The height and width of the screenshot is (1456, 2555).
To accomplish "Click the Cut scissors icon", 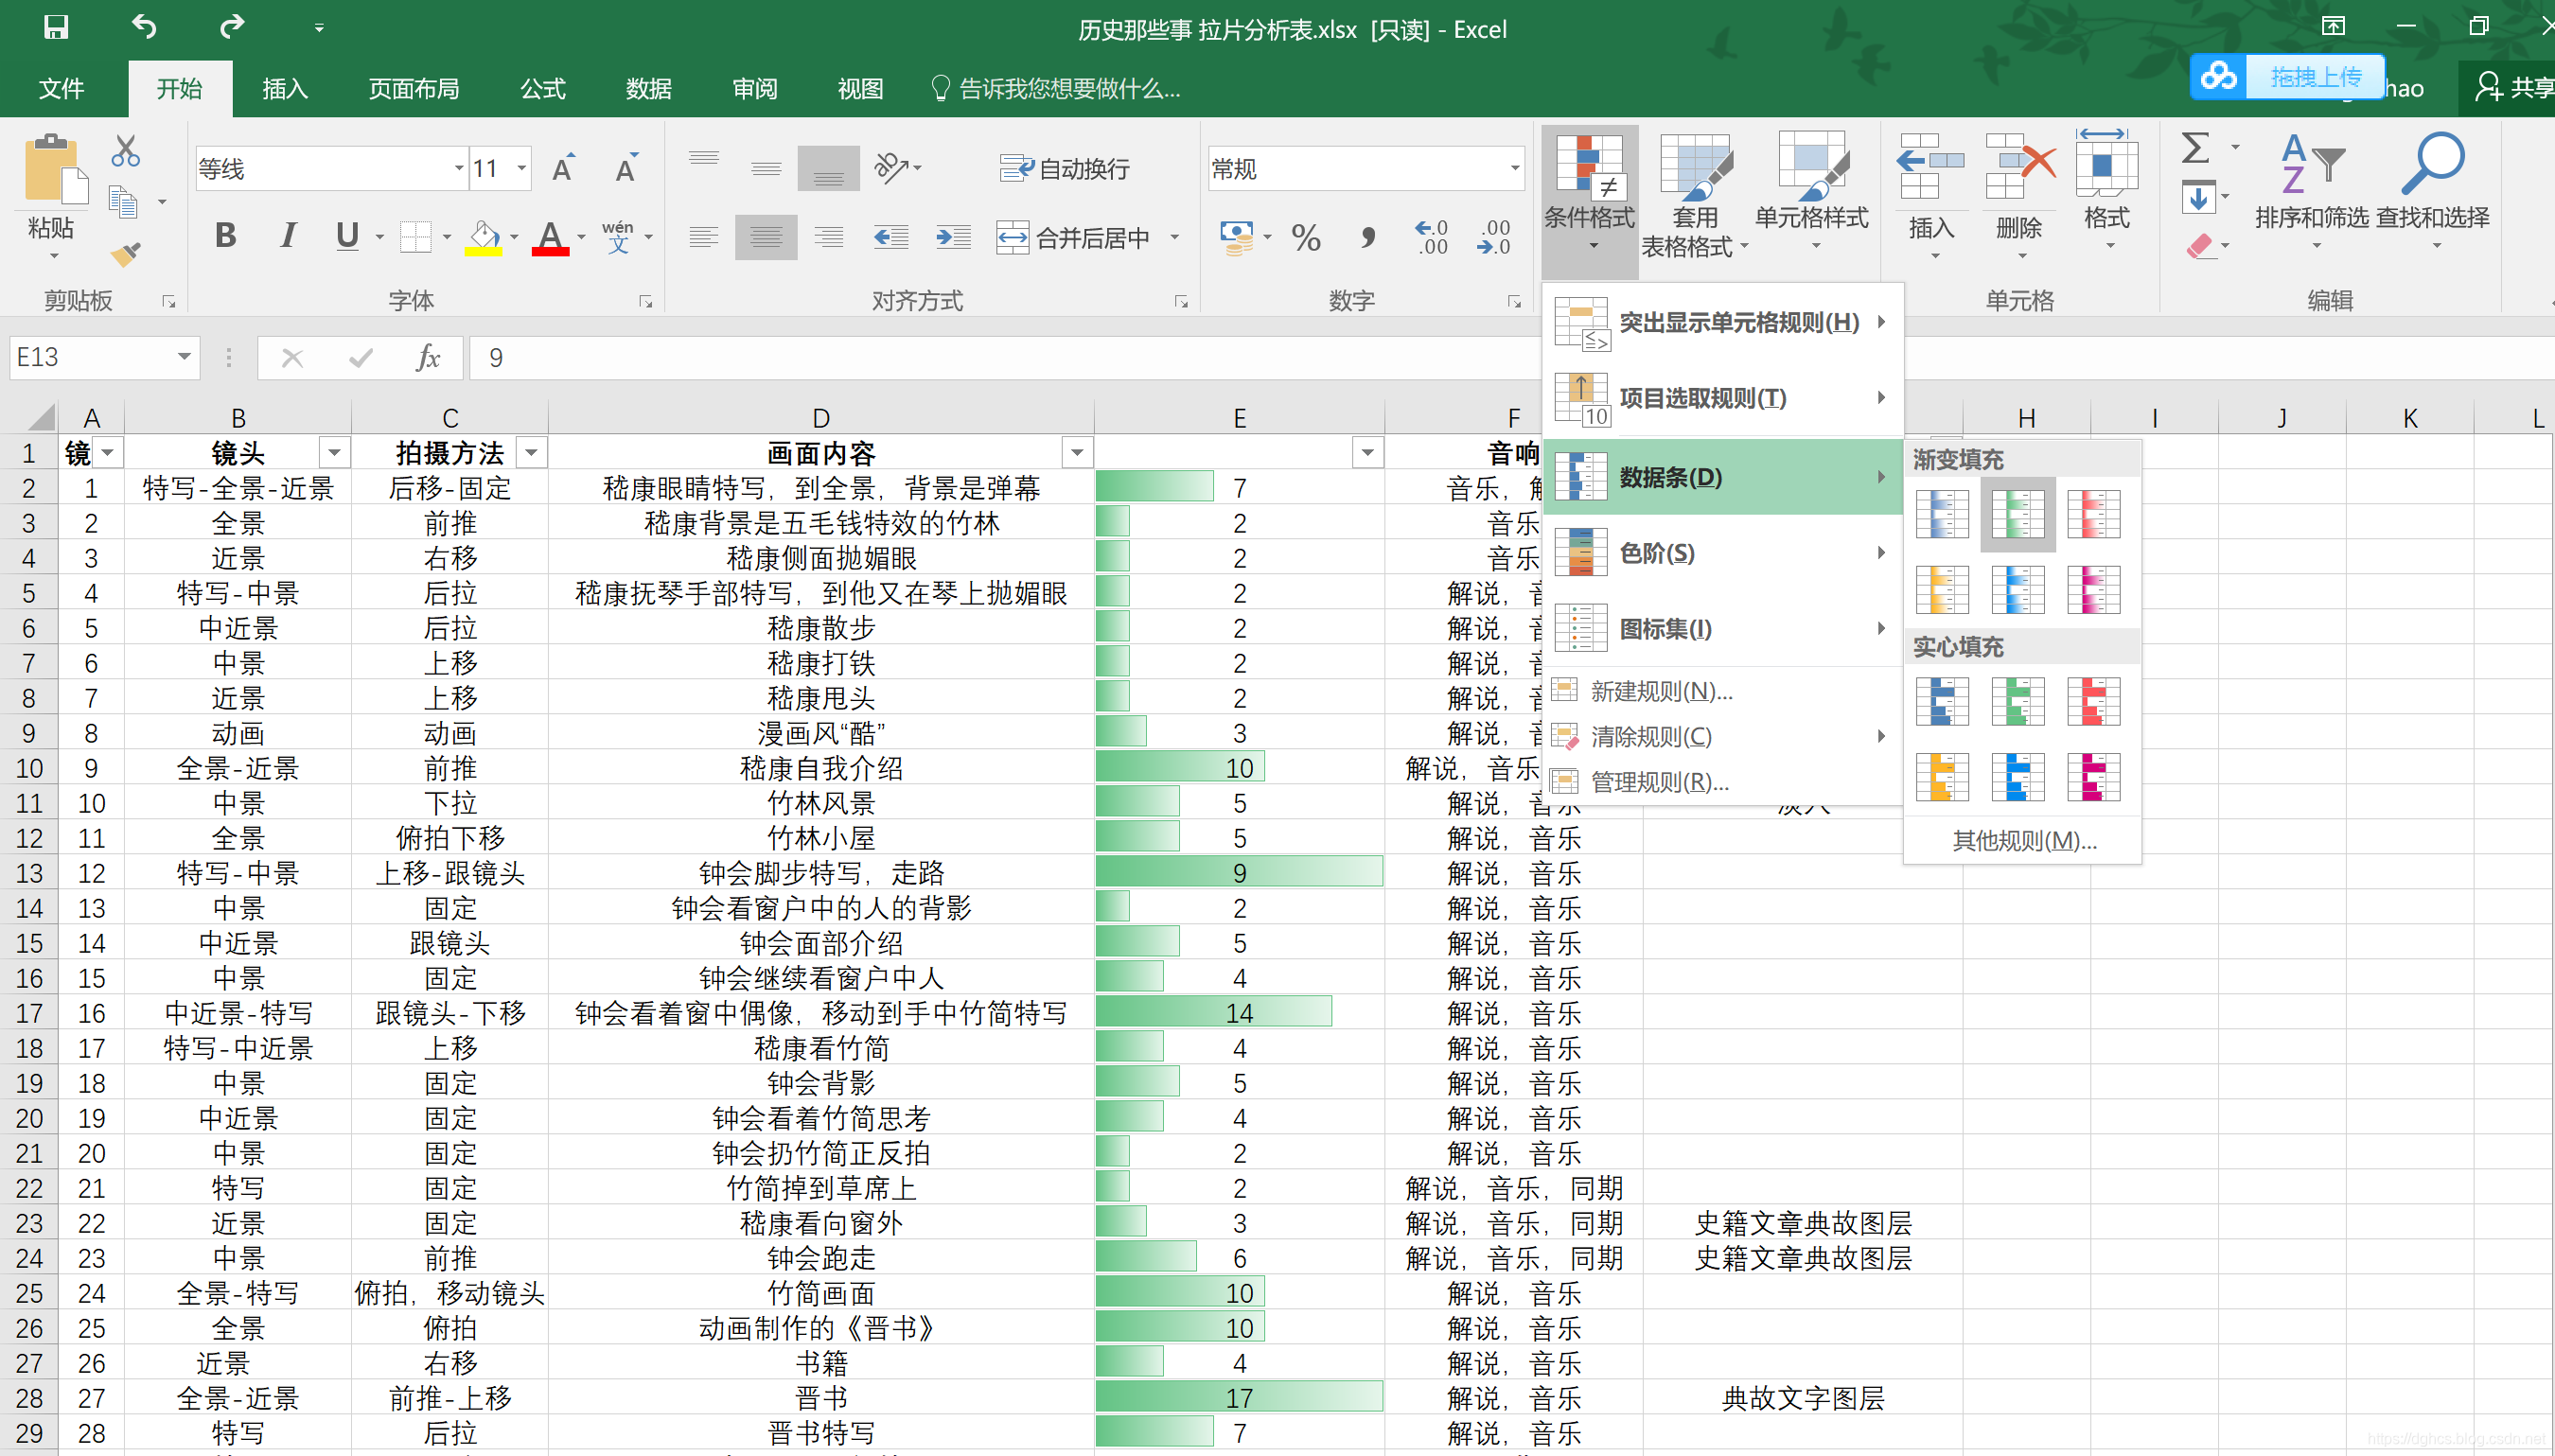I will (x=125, y=151).
